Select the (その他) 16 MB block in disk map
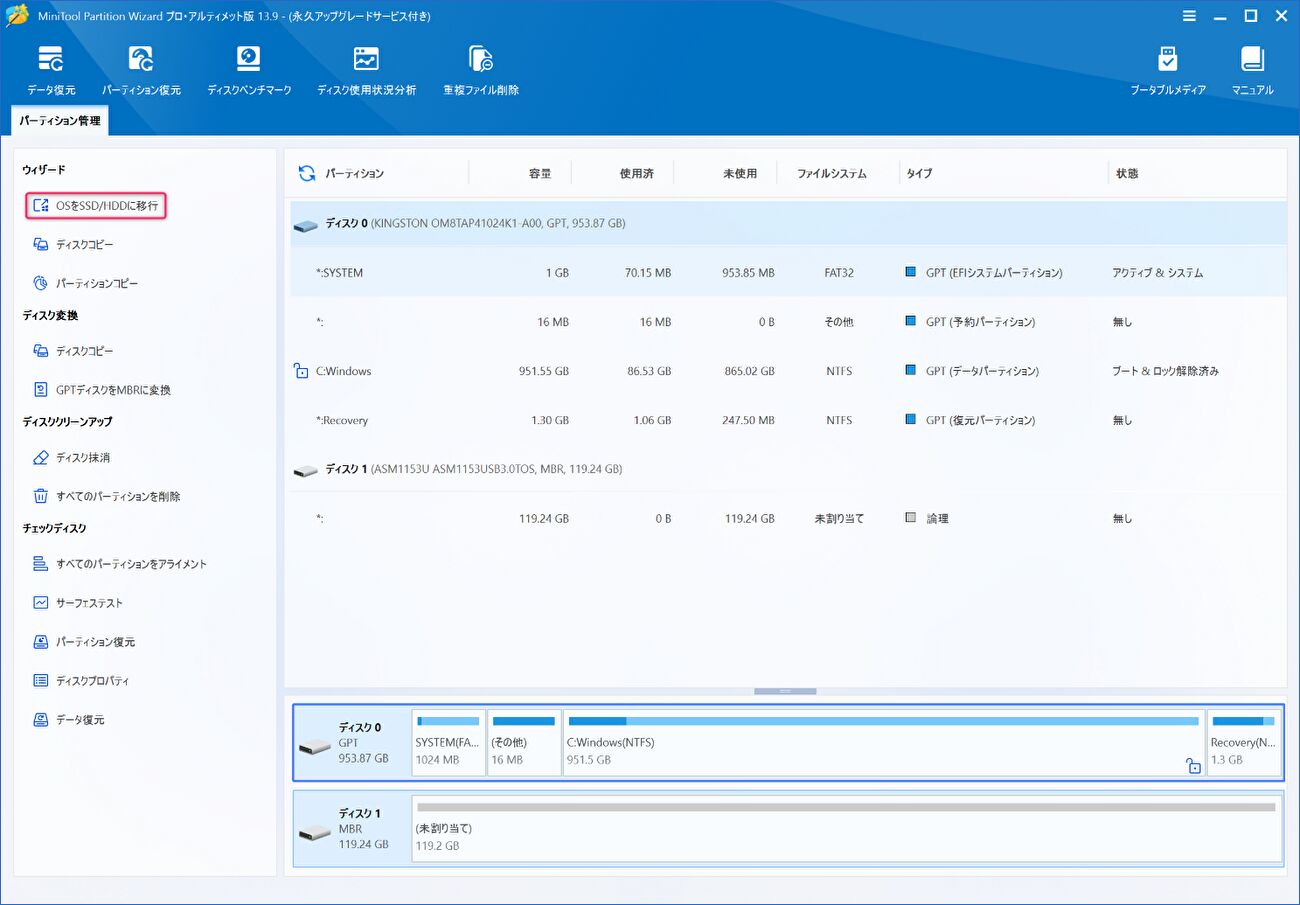 click(524, 743)
